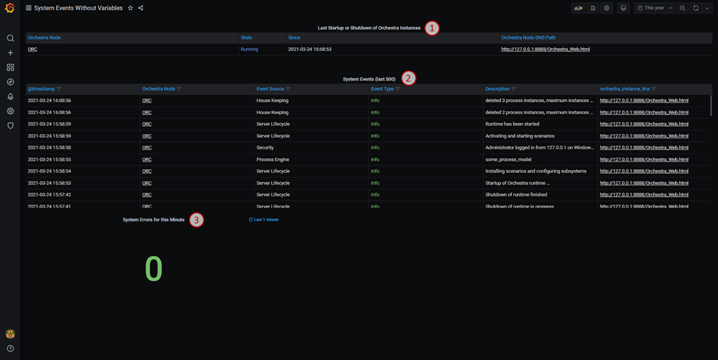
Task: Open the Alerting bell icon
Action: [10, 97]
